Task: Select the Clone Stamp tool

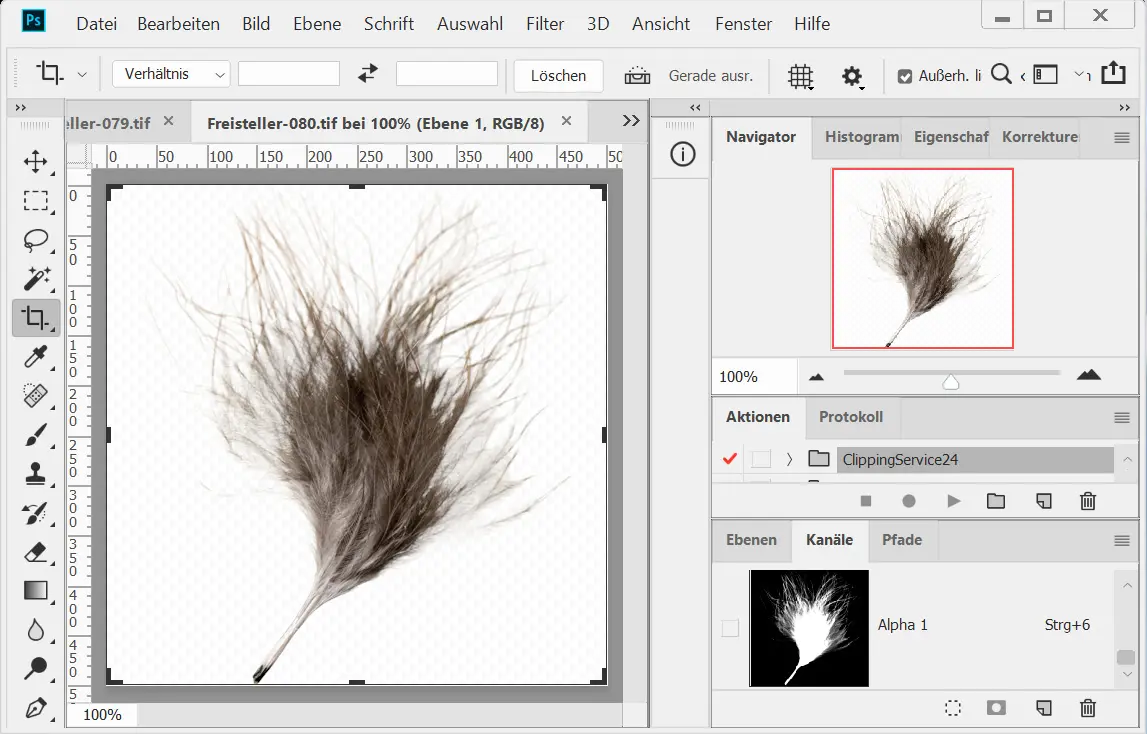Action: click(36, 474)
